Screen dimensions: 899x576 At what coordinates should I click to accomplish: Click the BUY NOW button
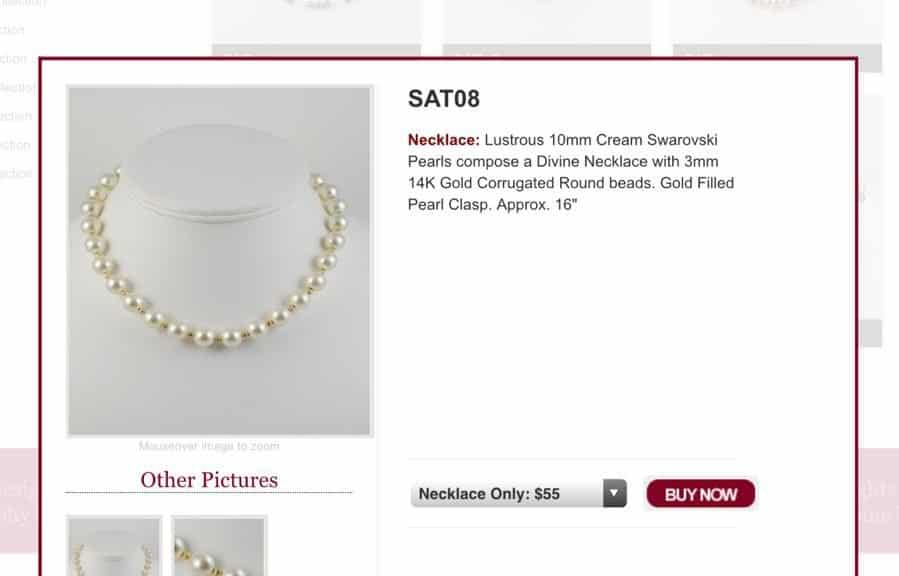701,494
